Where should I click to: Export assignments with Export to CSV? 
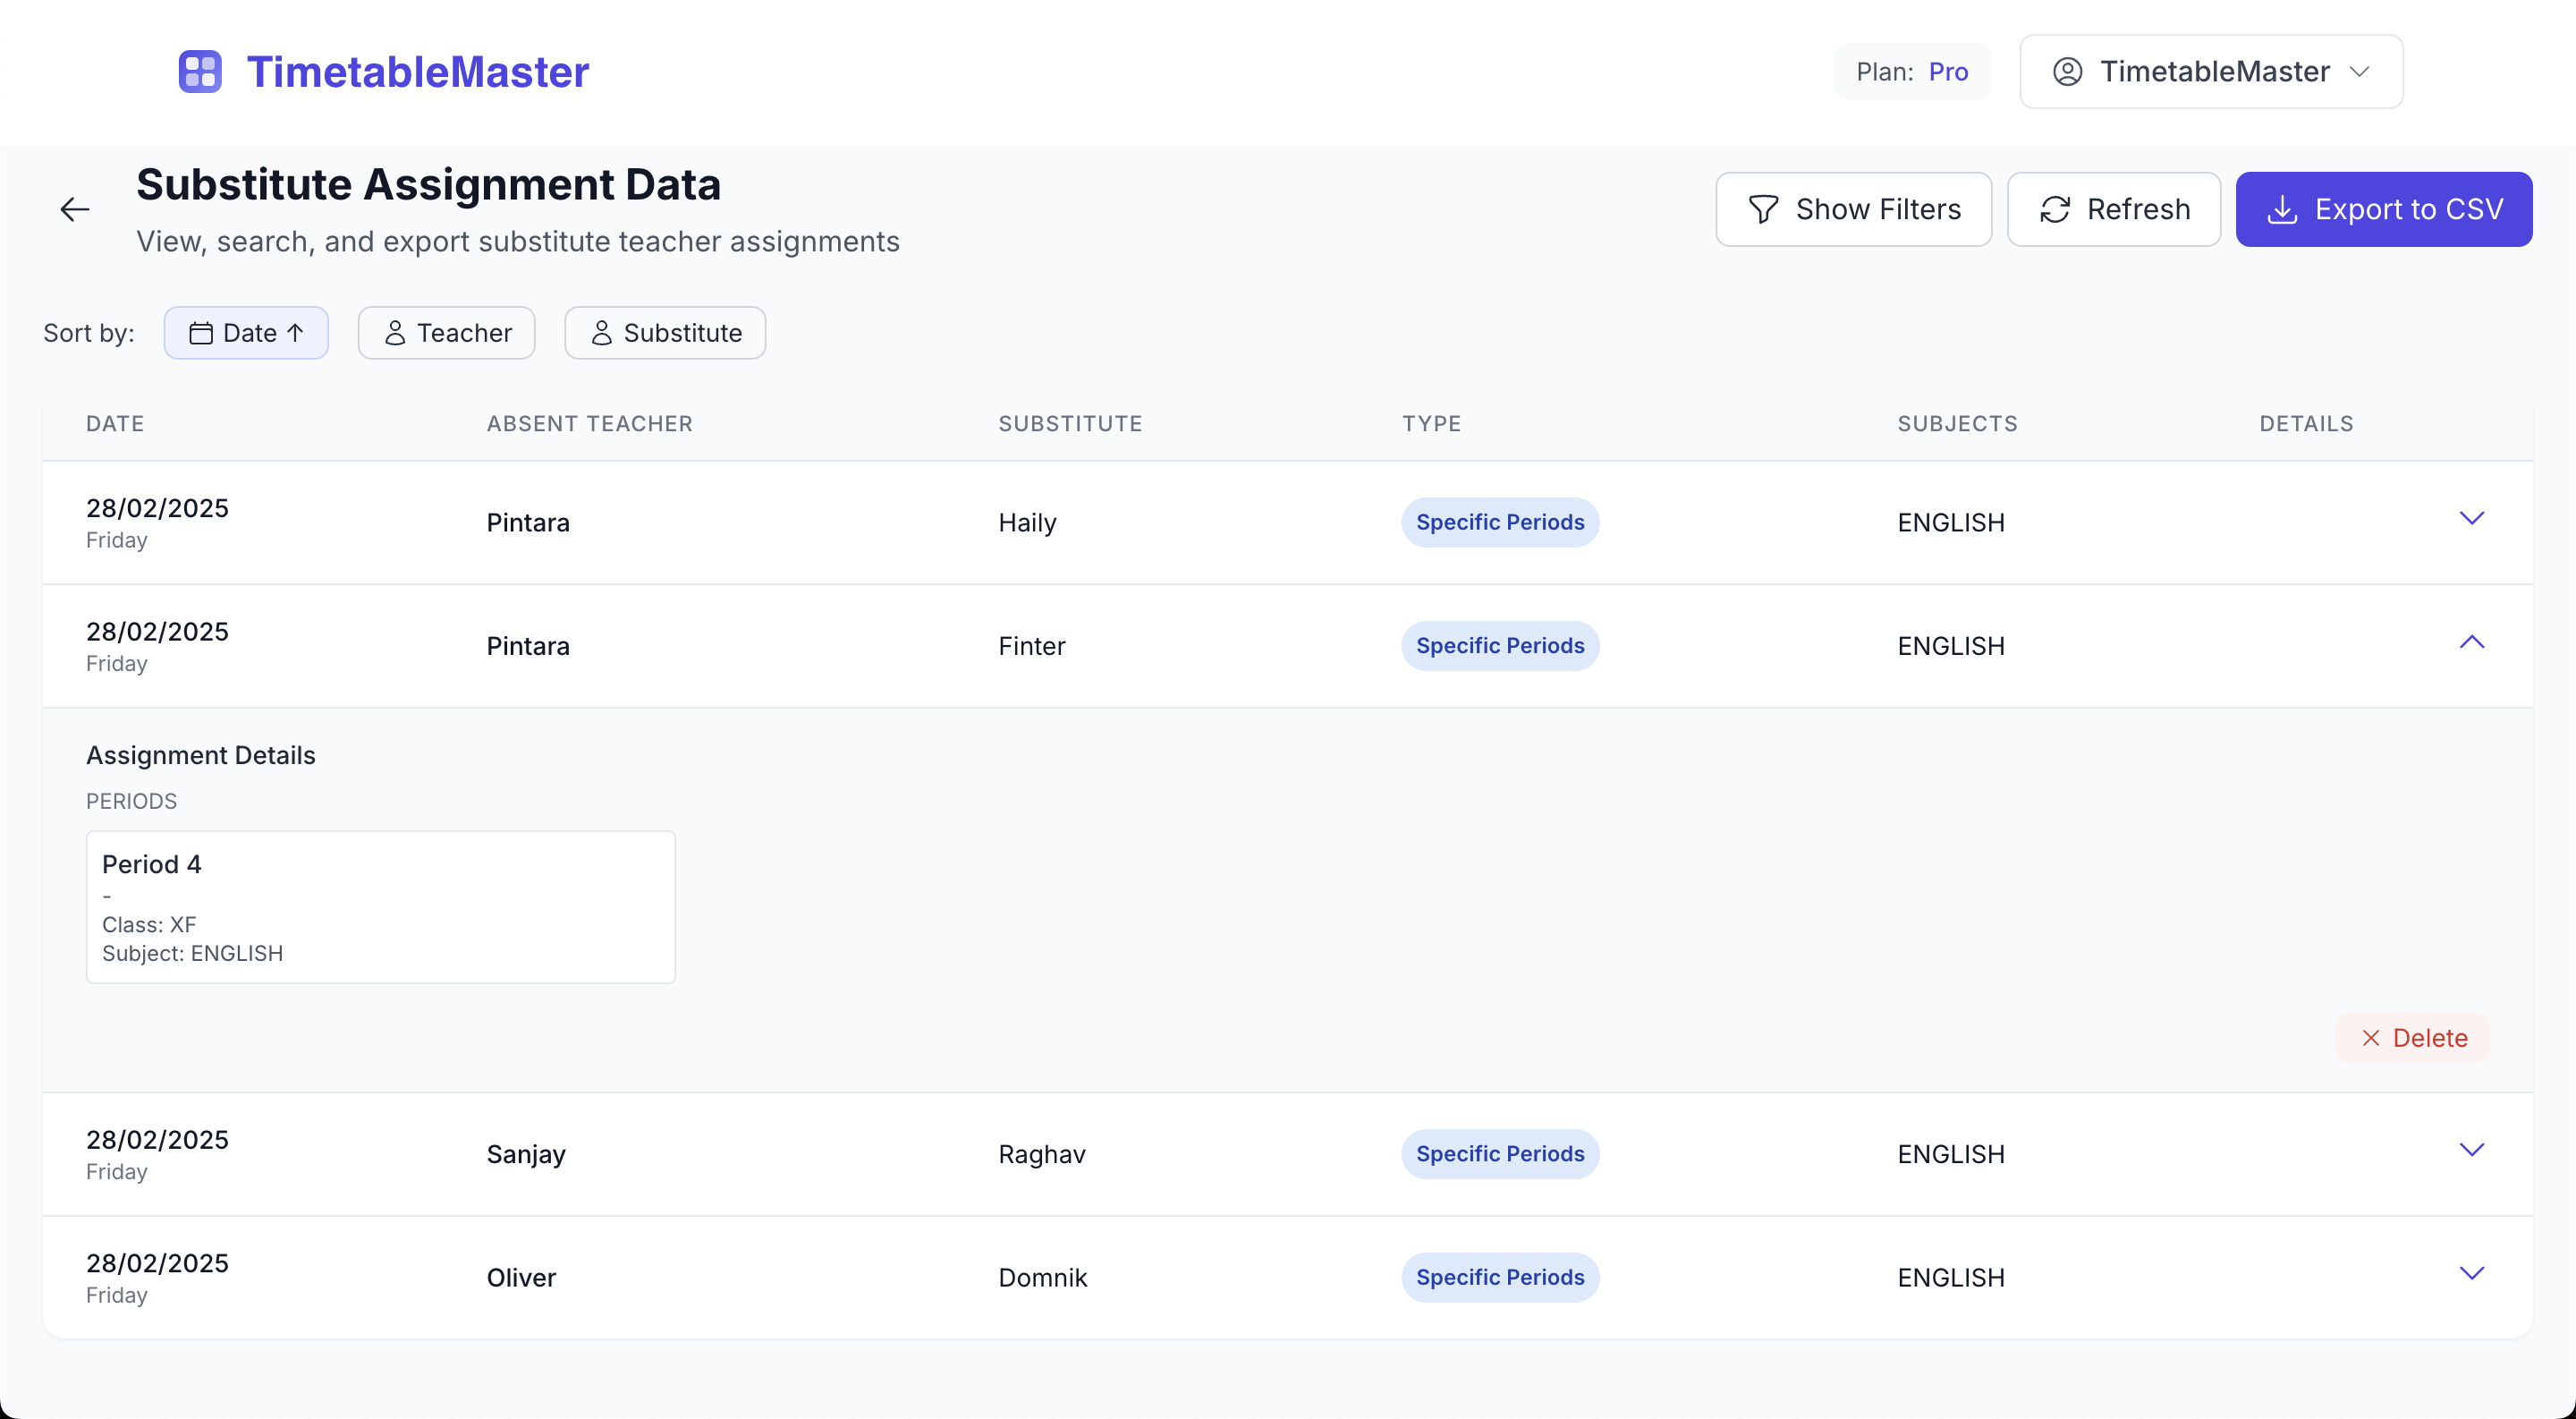coord(2384,209)
